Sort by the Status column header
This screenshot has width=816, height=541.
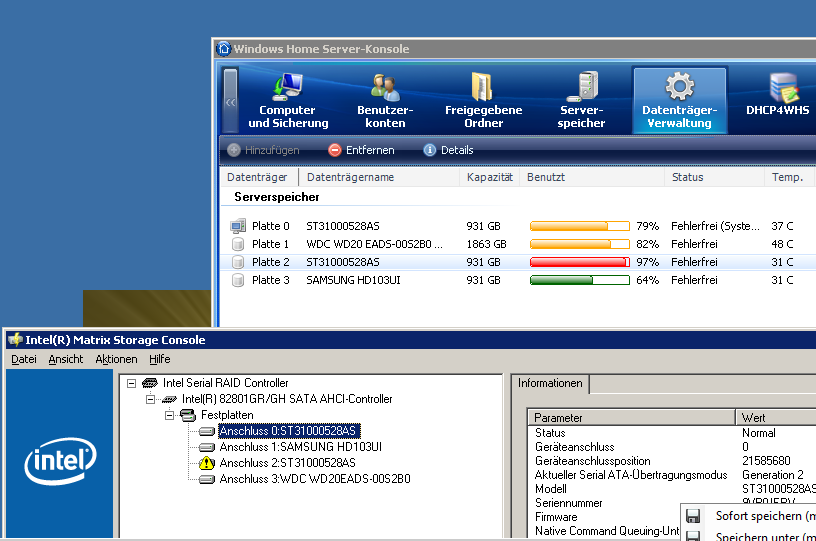coord(714,177)
